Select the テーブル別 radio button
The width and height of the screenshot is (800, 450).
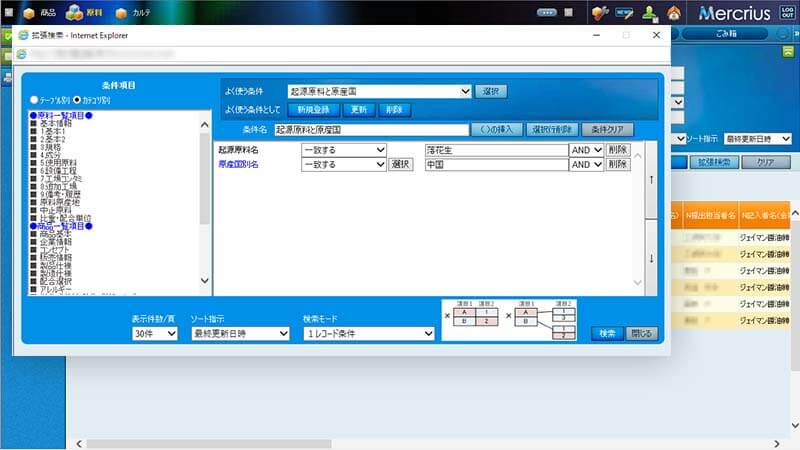(34, 100)
